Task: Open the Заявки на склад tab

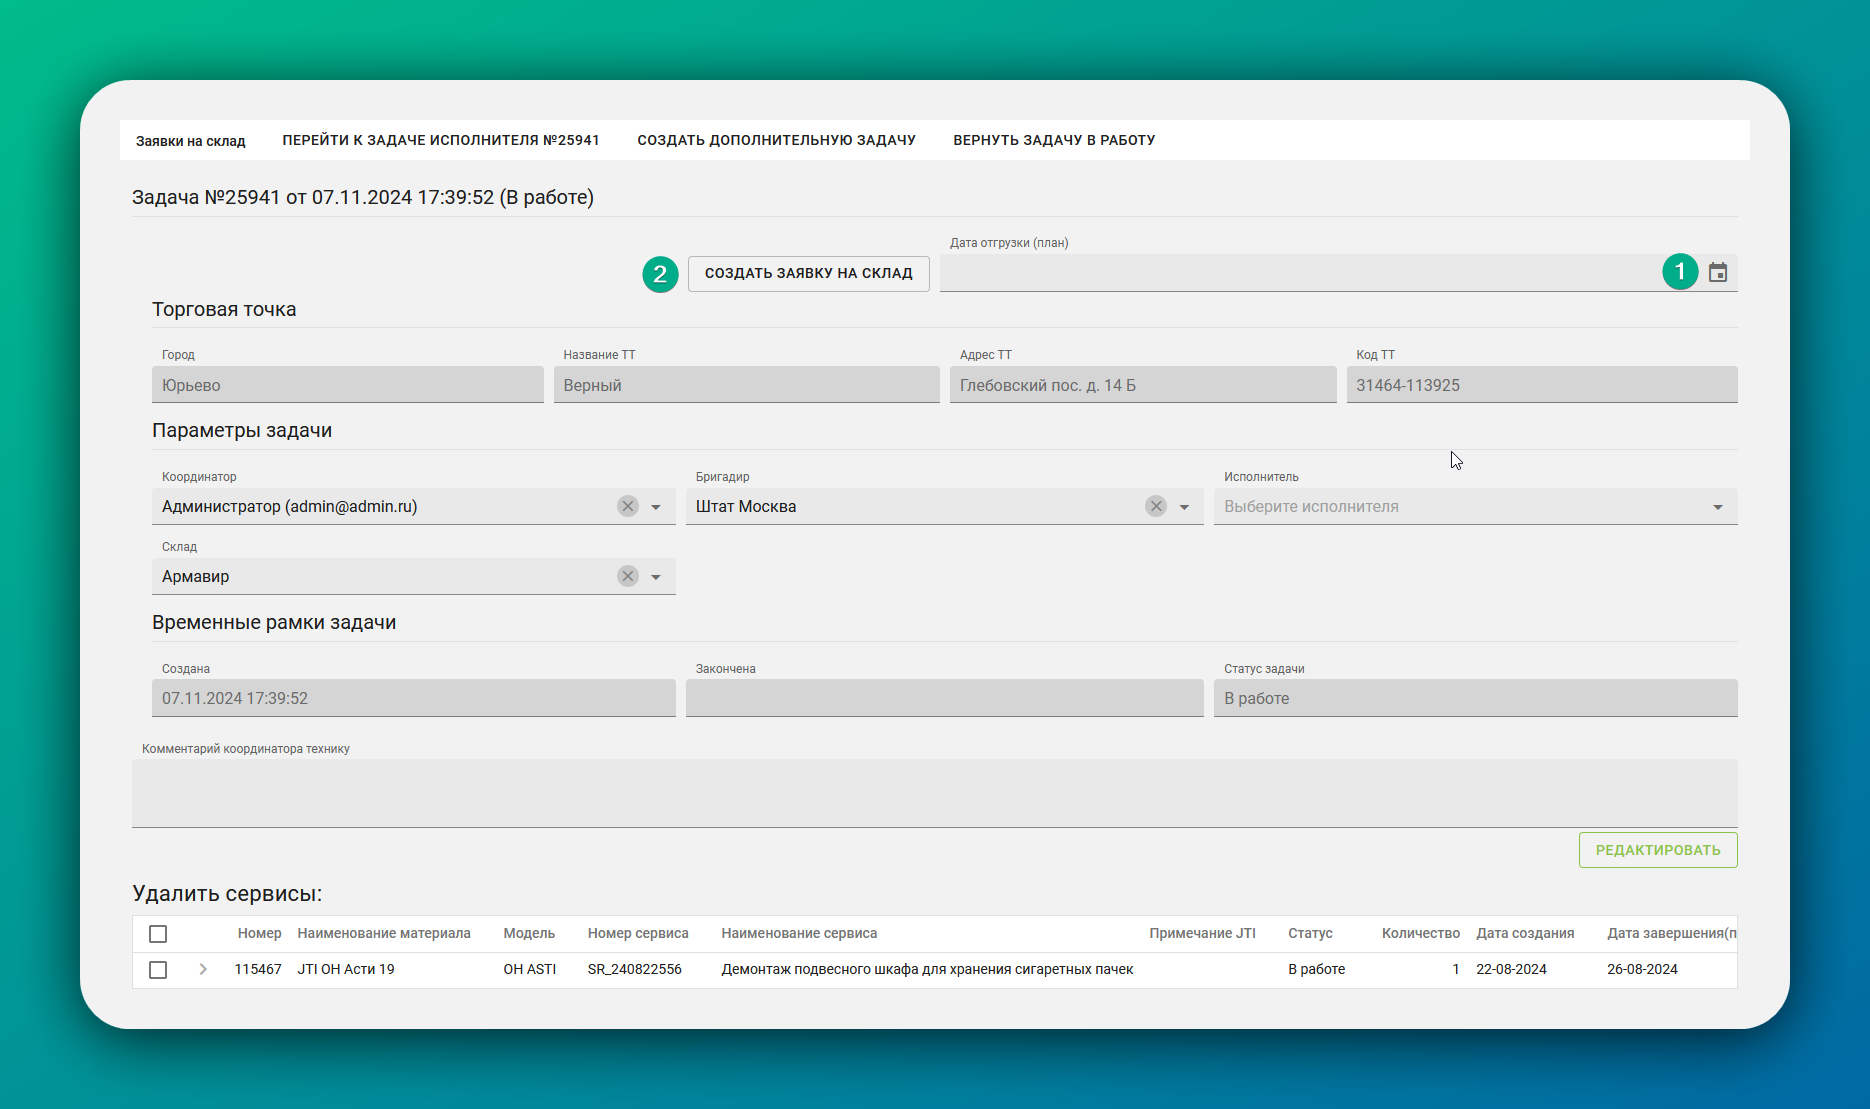Action: [191, 141]
